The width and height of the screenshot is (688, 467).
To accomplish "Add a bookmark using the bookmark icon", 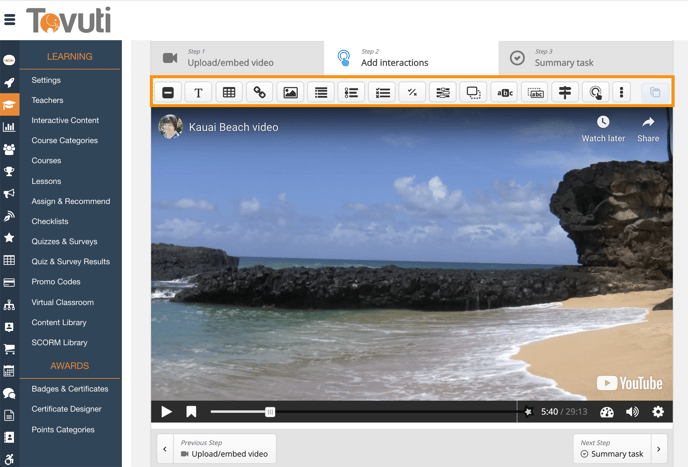I will pyautogui.click(x=191, y=412).
